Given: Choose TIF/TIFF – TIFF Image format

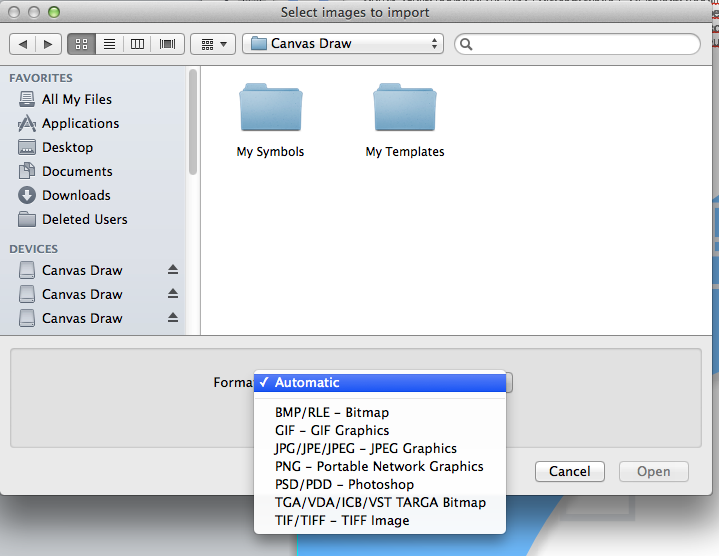Looking at the screenshot, I should point(380,521).
